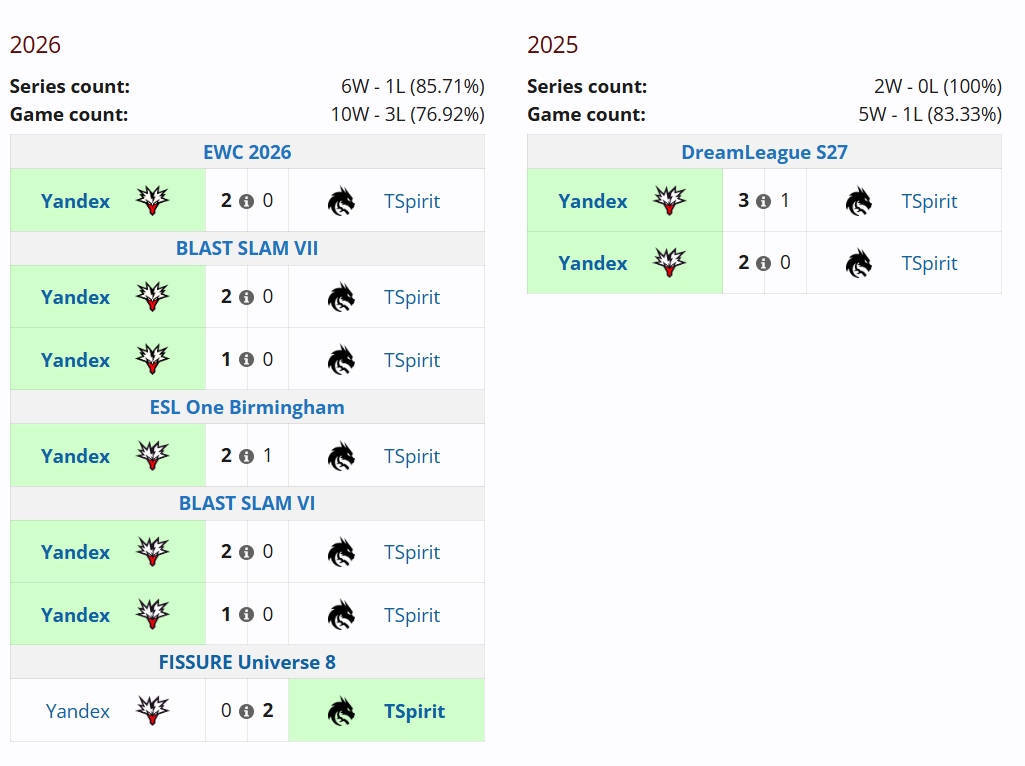Open the BLAST SLAM VI tournament link
This screenshot has height=766, width=1025.
(247, 503)
